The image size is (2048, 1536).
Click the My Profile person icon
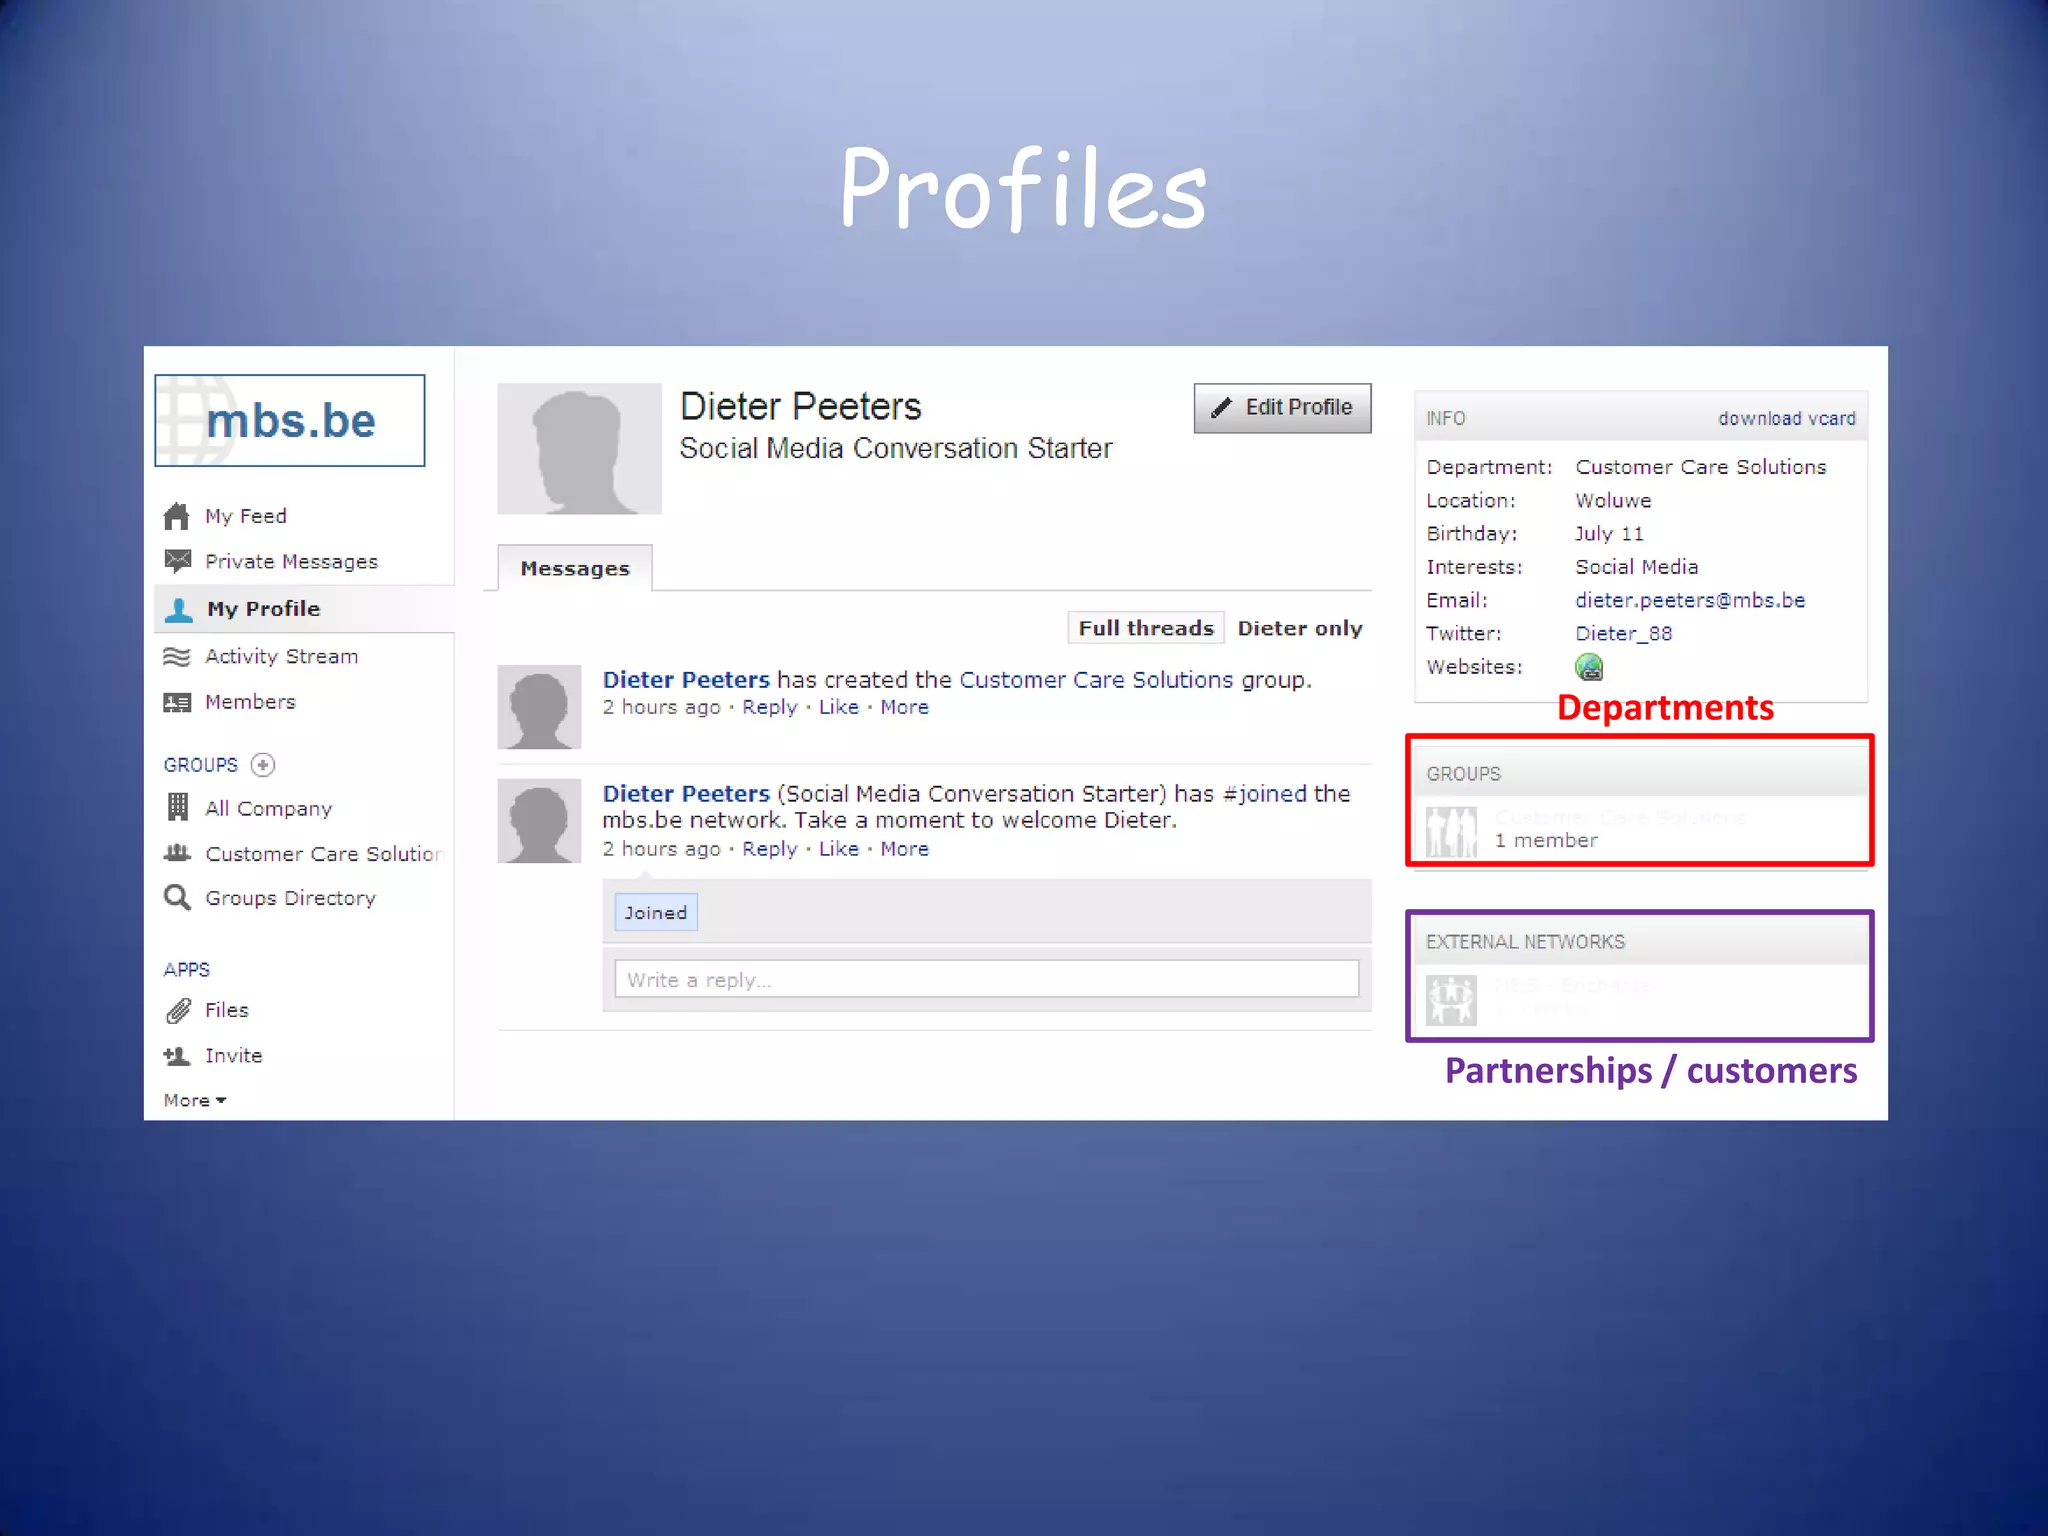pyautogui.click(x=179, y=609)
